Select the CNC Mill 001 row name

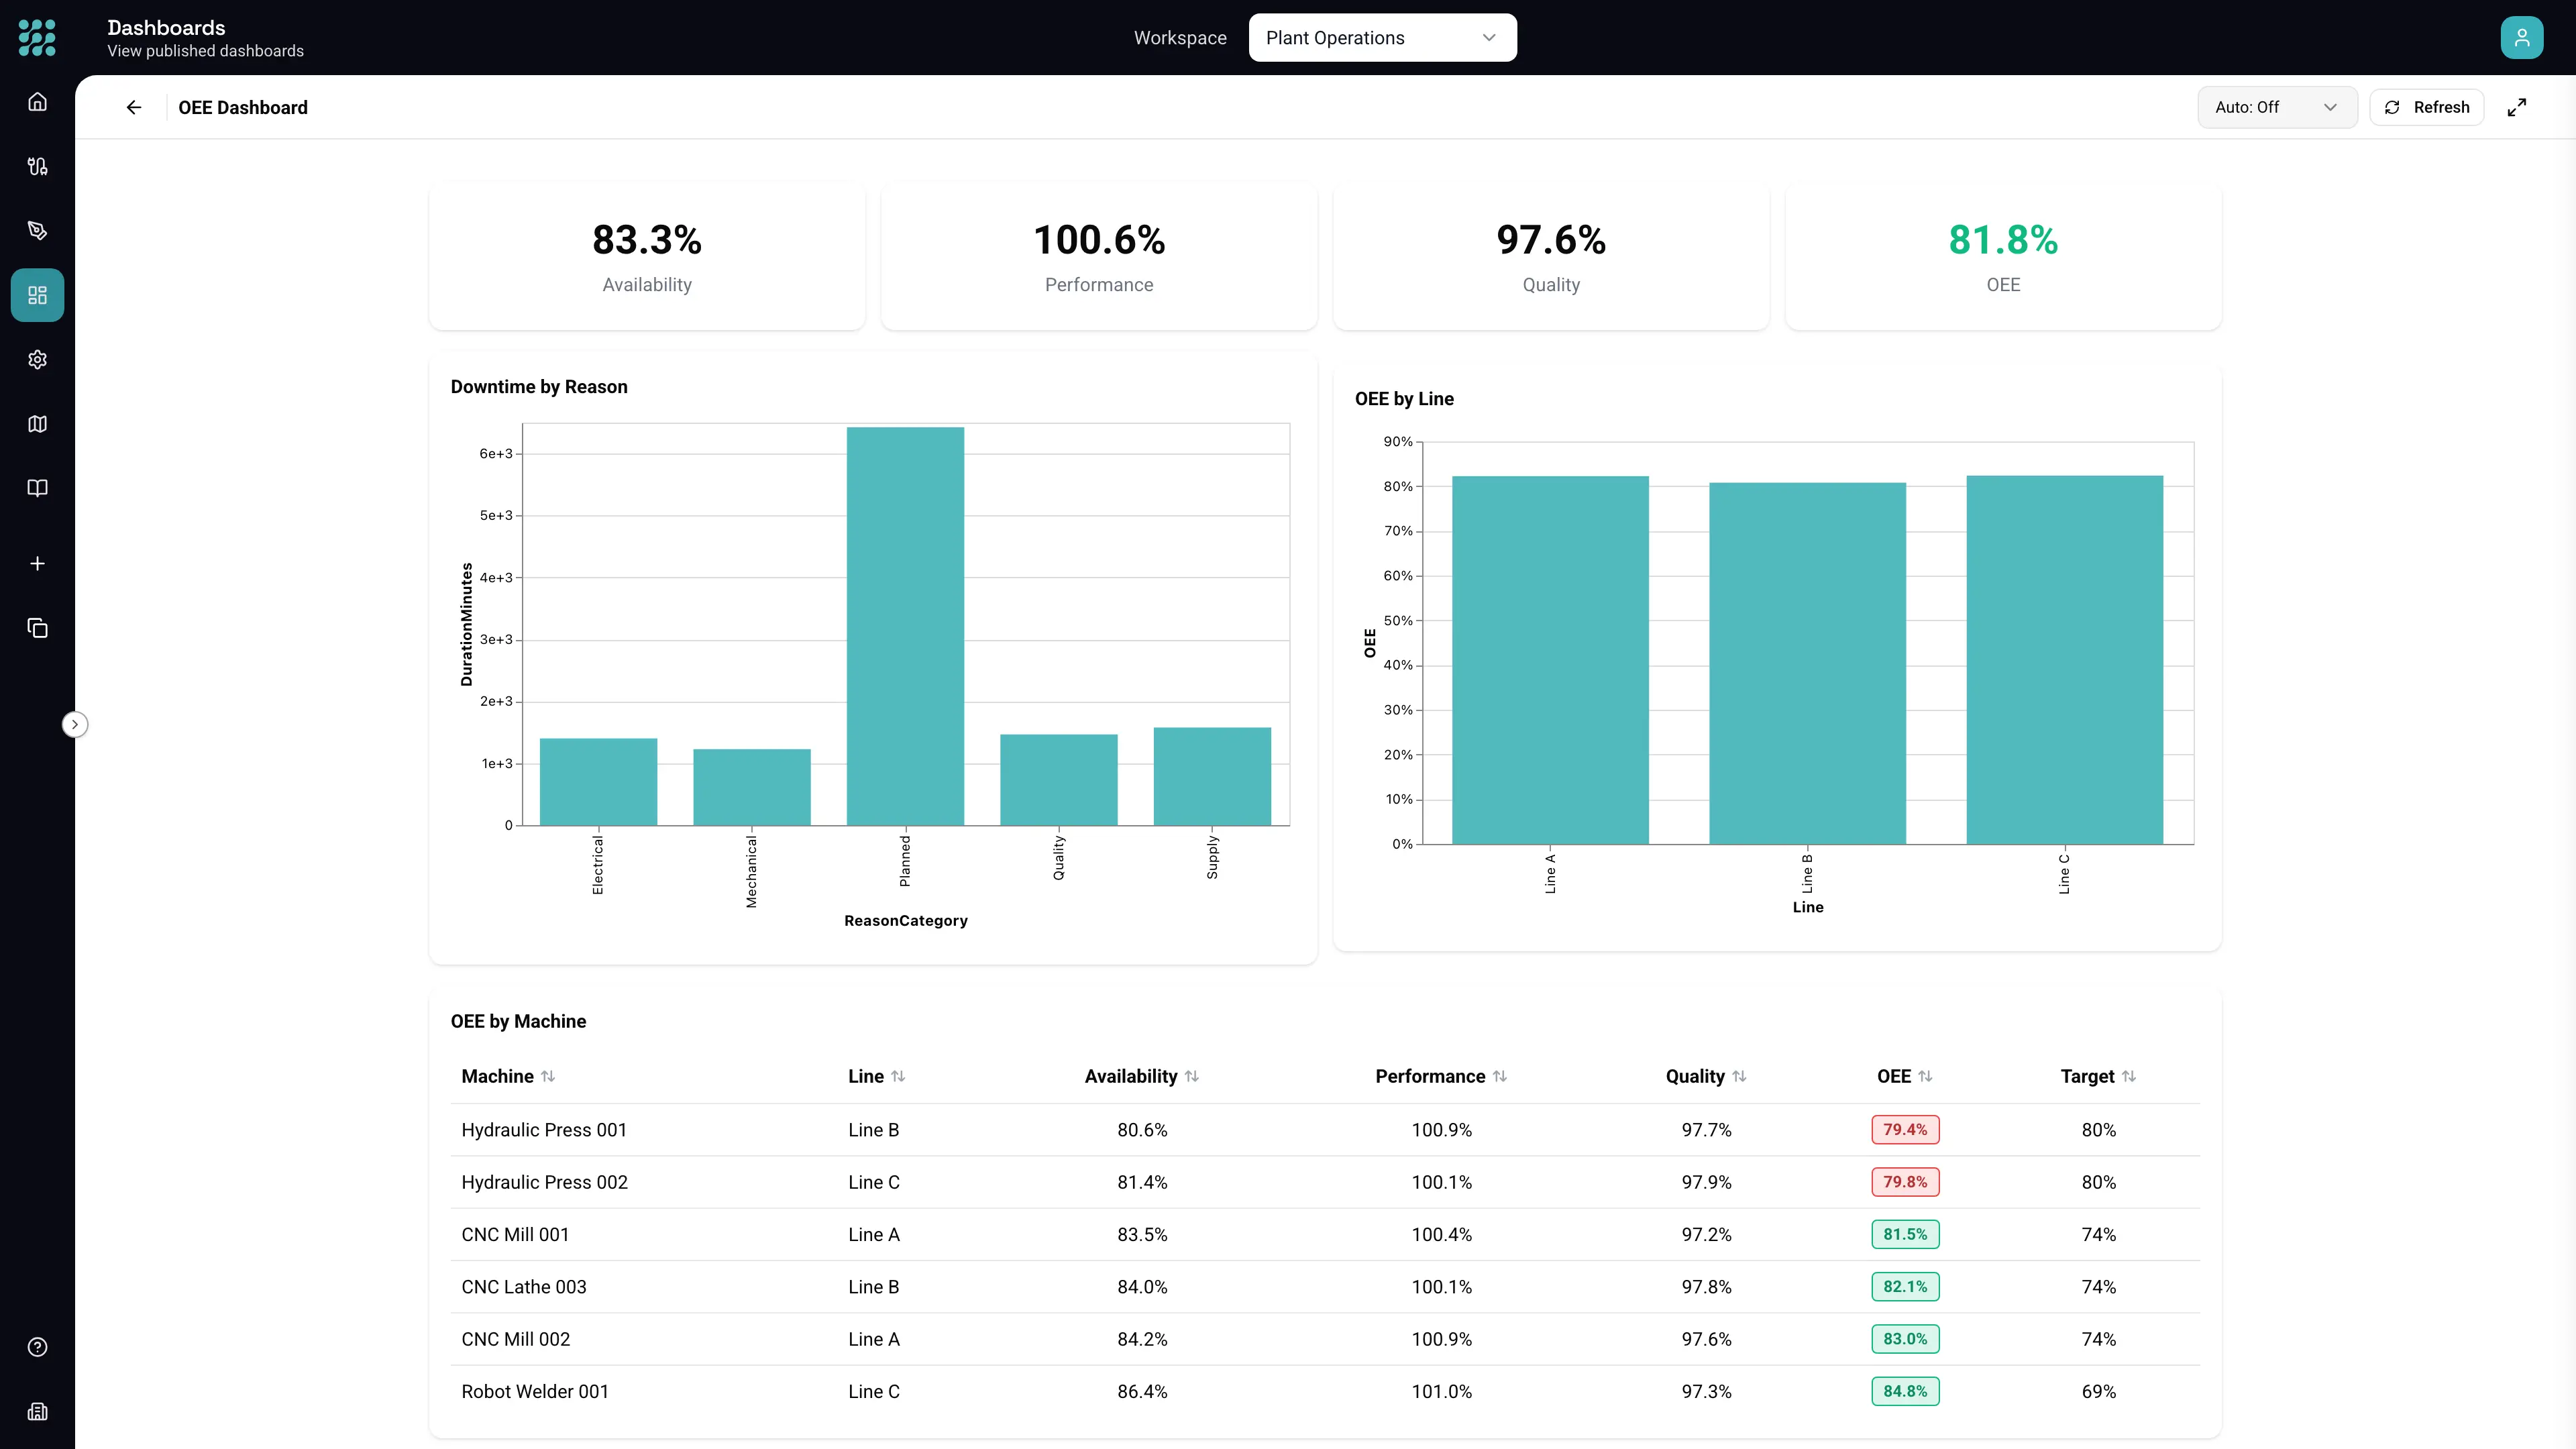[515, 1235]
